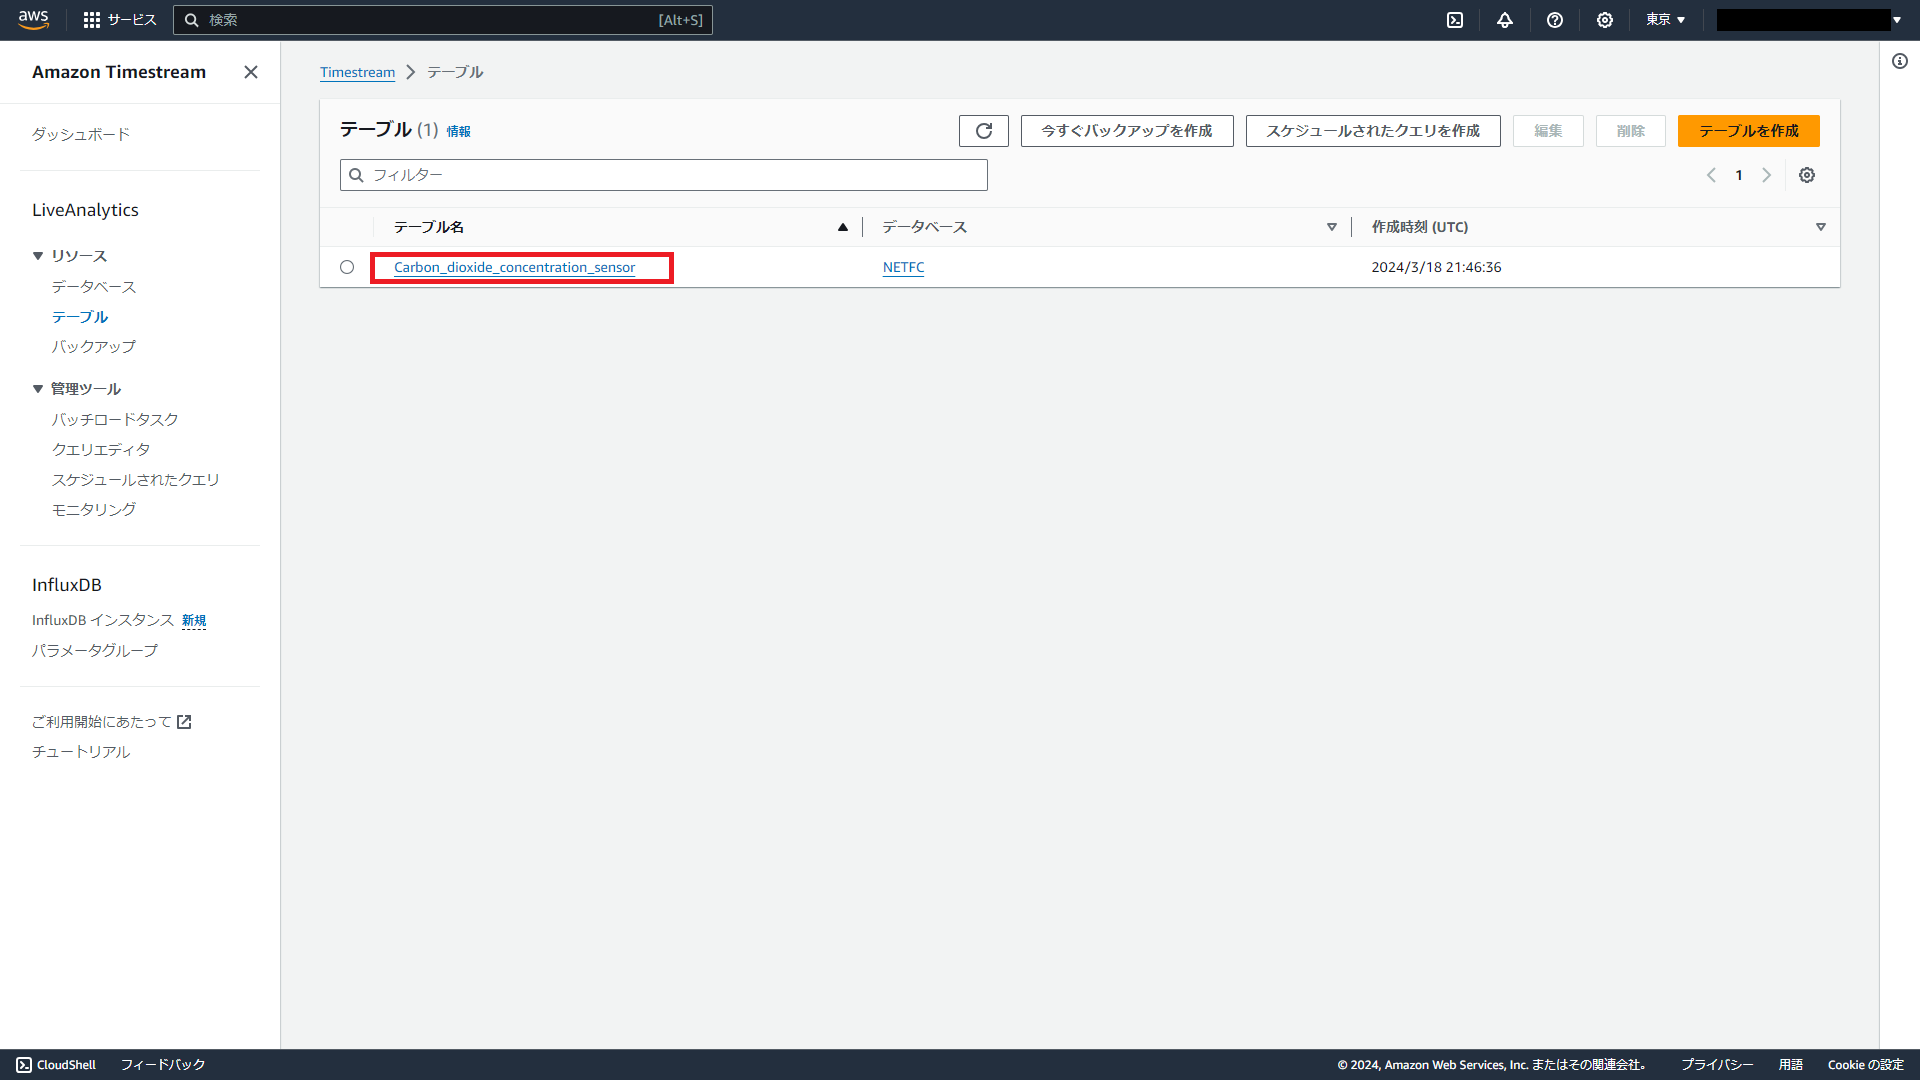Open account settings via the gear icon
This screenshot has height=1080, width=1920.
coord(1604,20)
